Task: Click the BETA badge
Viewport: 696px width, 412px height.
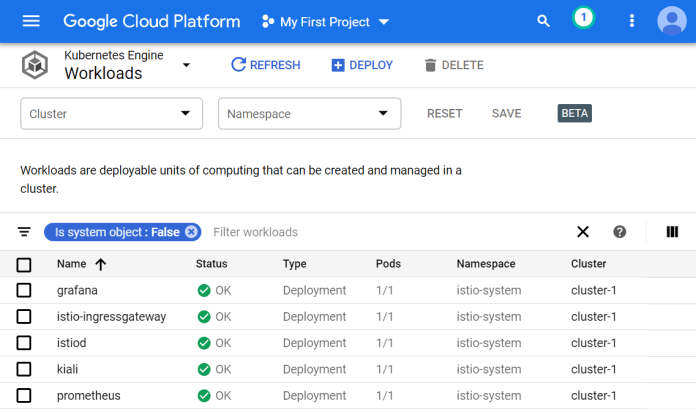Action: coord(574,113)
